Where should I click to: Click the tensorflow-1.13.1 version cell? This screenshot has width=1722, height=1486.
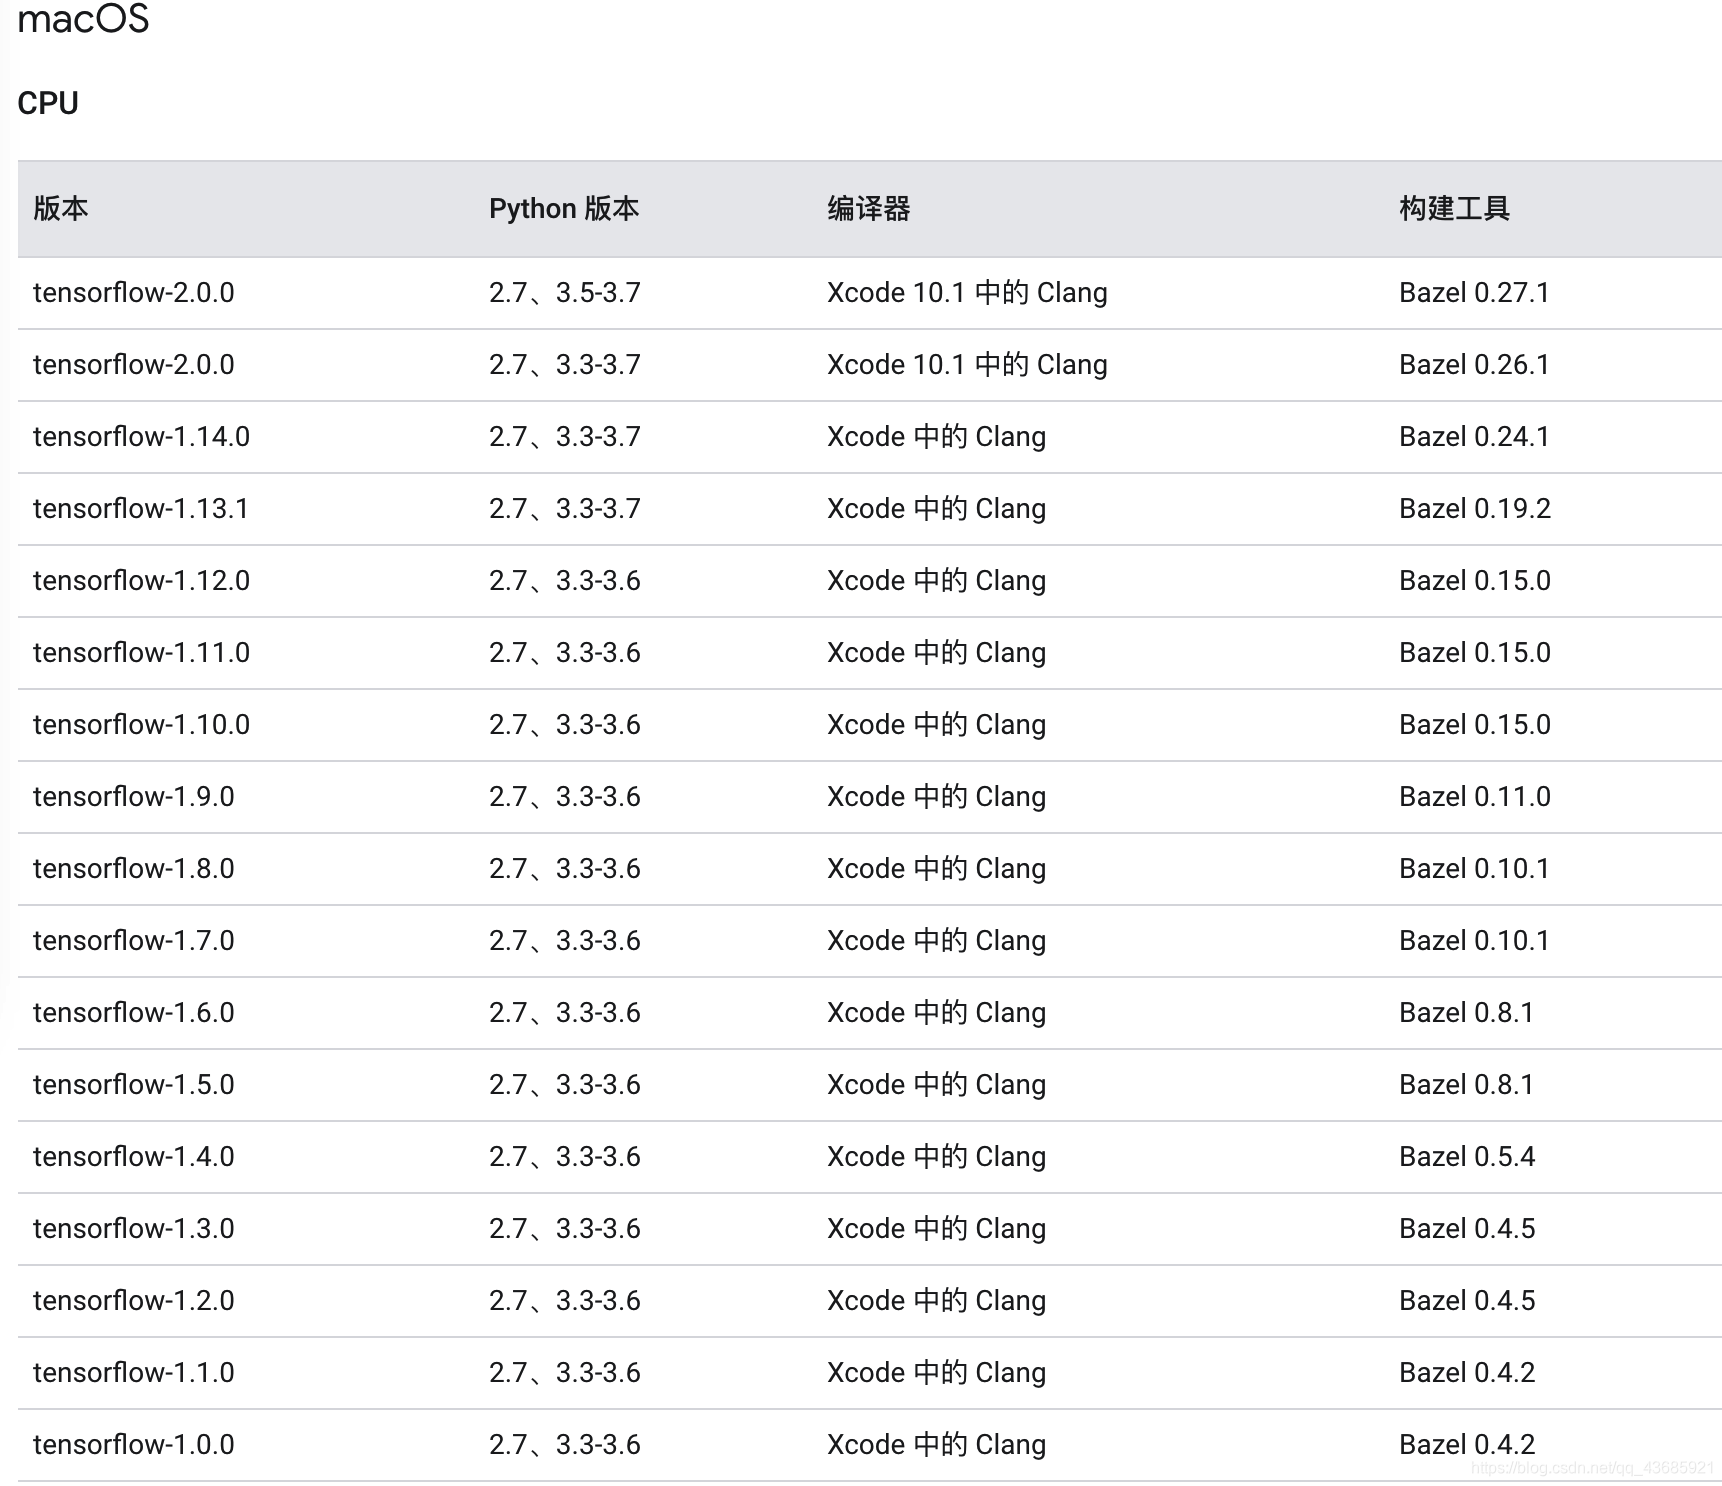[141, 509]
